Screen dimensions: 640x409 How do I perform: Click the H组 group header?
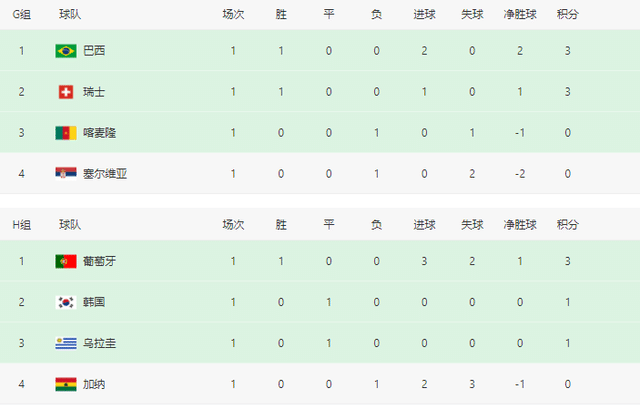coord(22,225)
